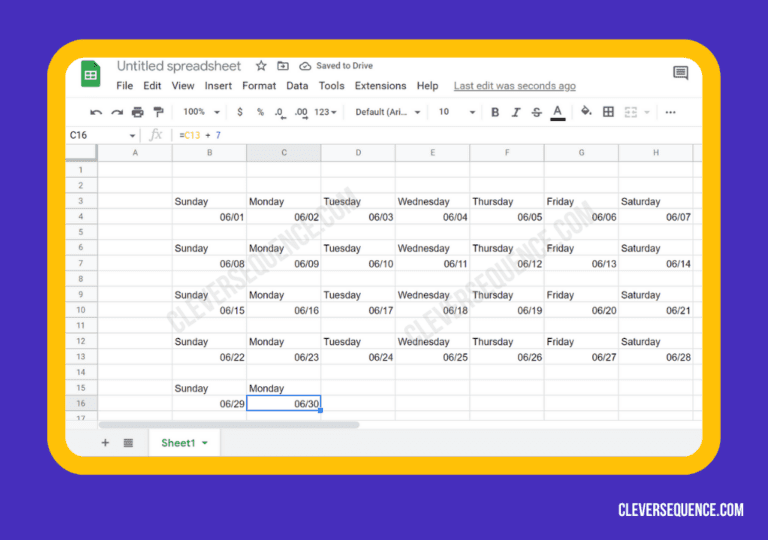The image size is (768, 540).
Task: Open the font size 10 dropdown
Action: tap(457, 112)
